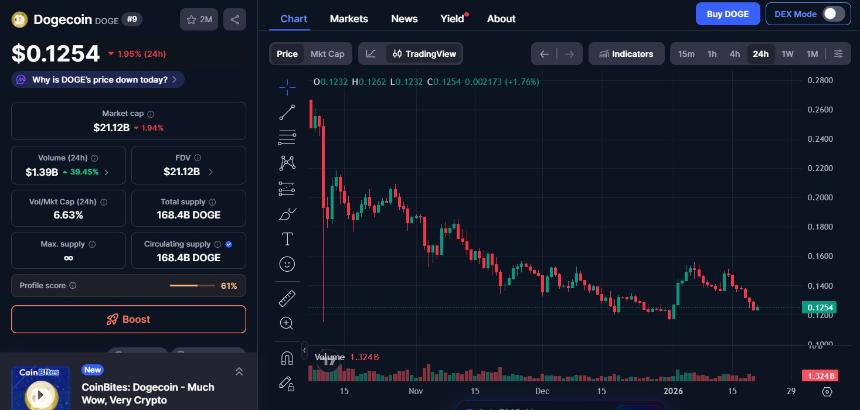860x410 pixels.
Task: Enable the magnet snap tool
Action: click(x=287, y=357)
